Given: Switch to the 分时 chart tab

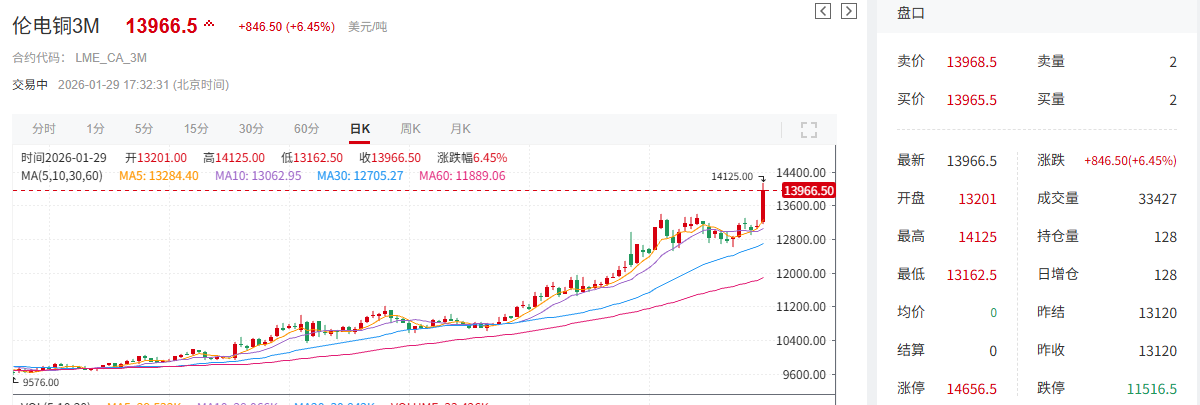Looking at the screenshot, I should coord(44,129).
